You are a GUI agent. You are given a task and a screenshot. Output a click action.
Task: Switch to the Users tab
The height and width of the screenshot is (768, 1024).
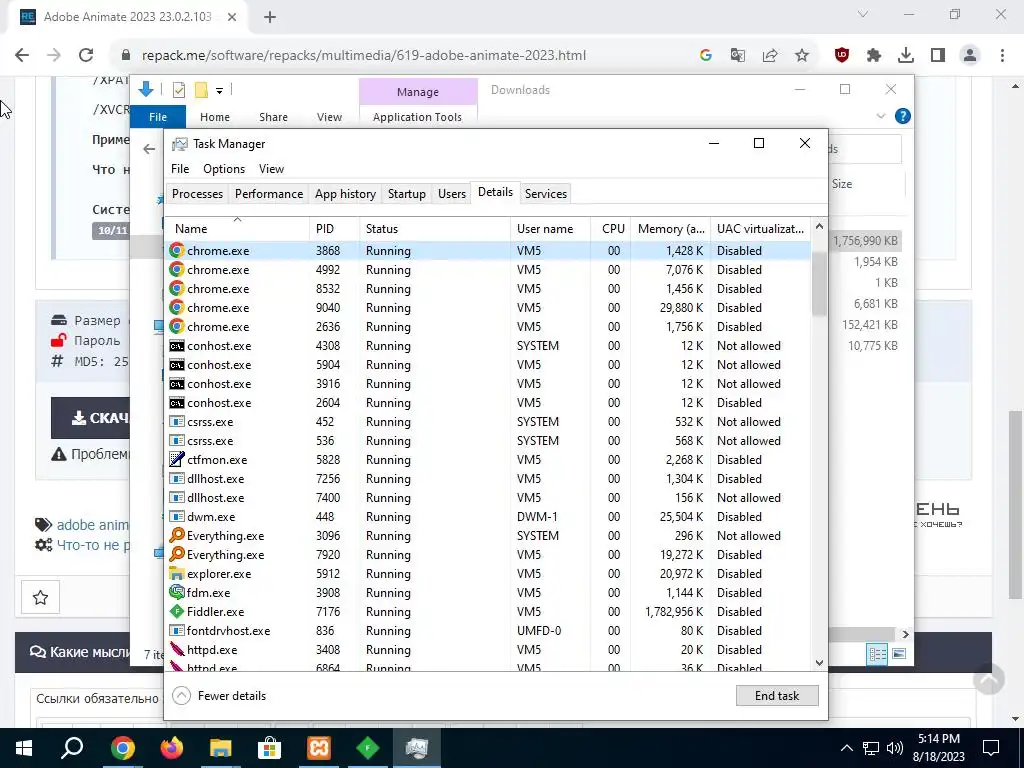[451, 194]
